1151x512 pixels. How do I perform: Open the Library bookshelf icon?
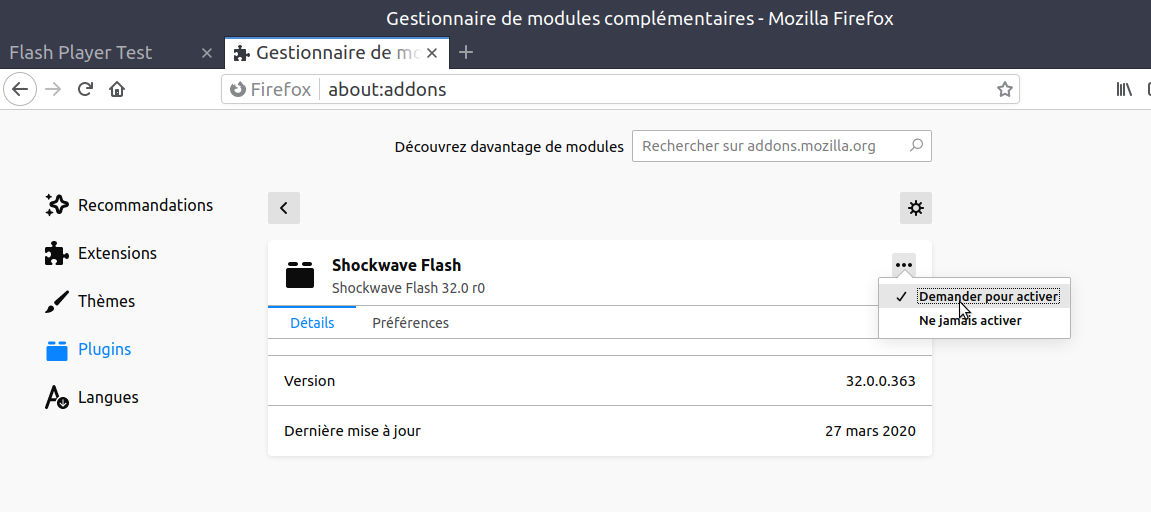pos(1124,89)
